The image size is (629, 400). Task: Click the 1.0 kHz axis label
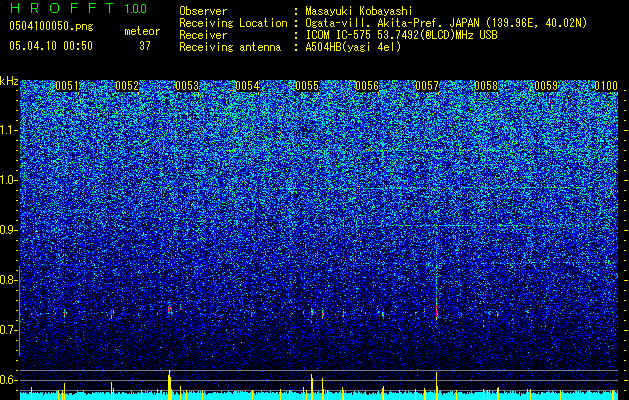[9, 180]
